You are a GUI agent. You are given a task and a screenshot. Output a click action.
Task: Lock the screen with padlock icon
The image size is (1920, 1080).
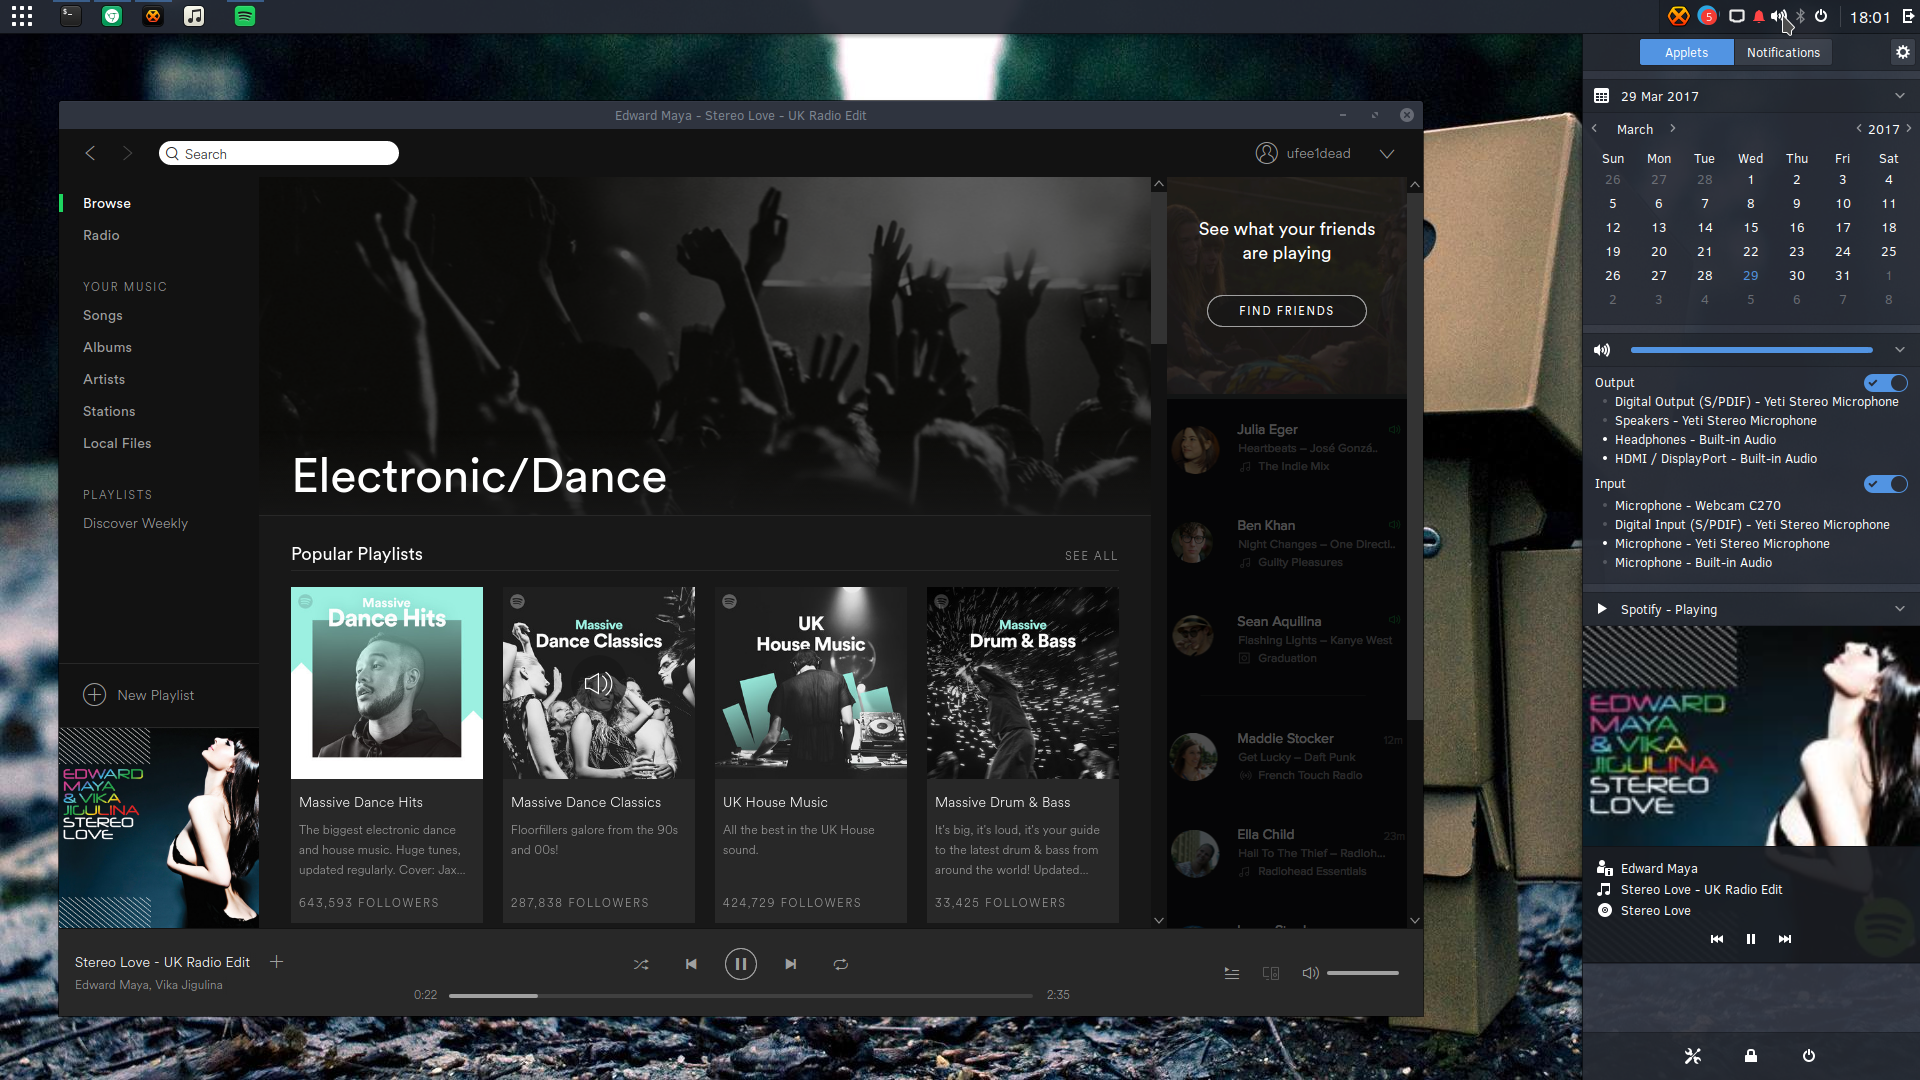[1751, 1056]
